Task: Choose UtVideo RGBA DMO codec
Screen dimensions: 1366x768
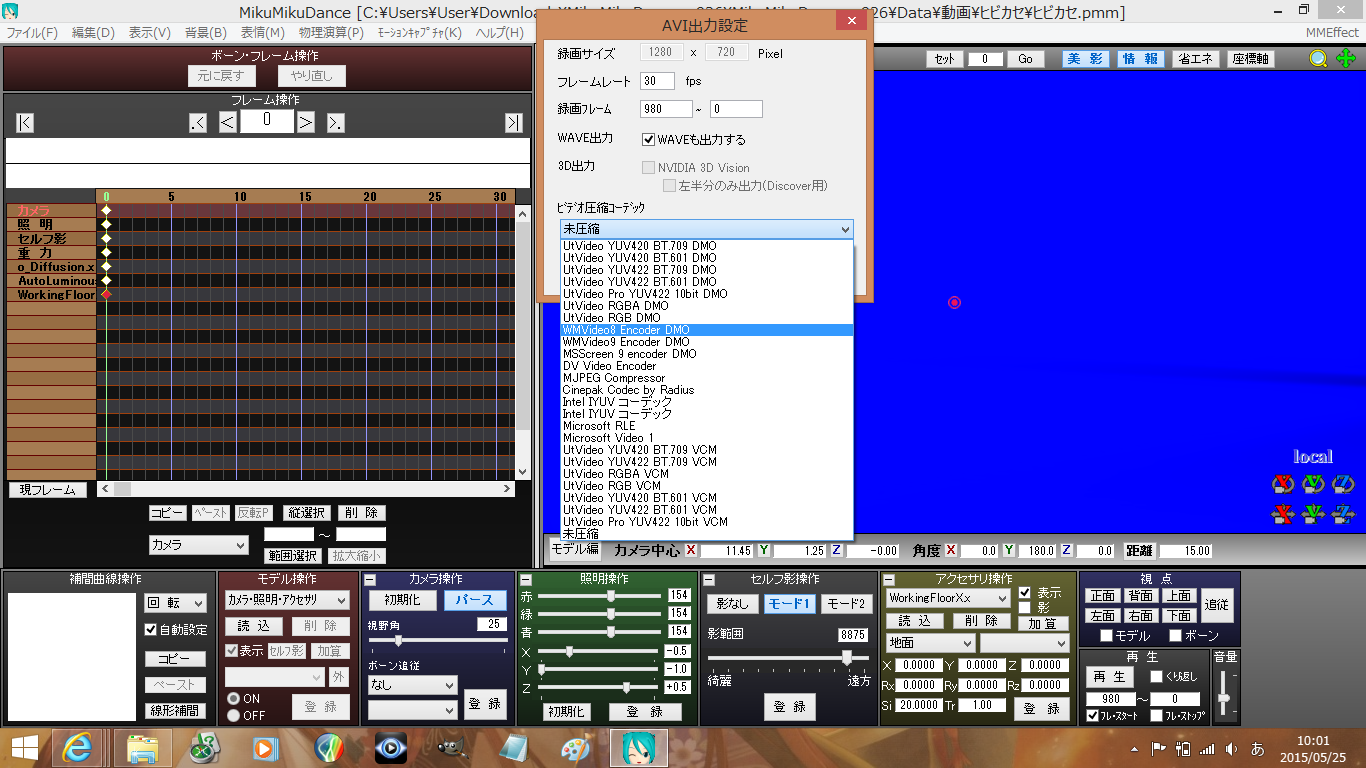Action: 707,306
